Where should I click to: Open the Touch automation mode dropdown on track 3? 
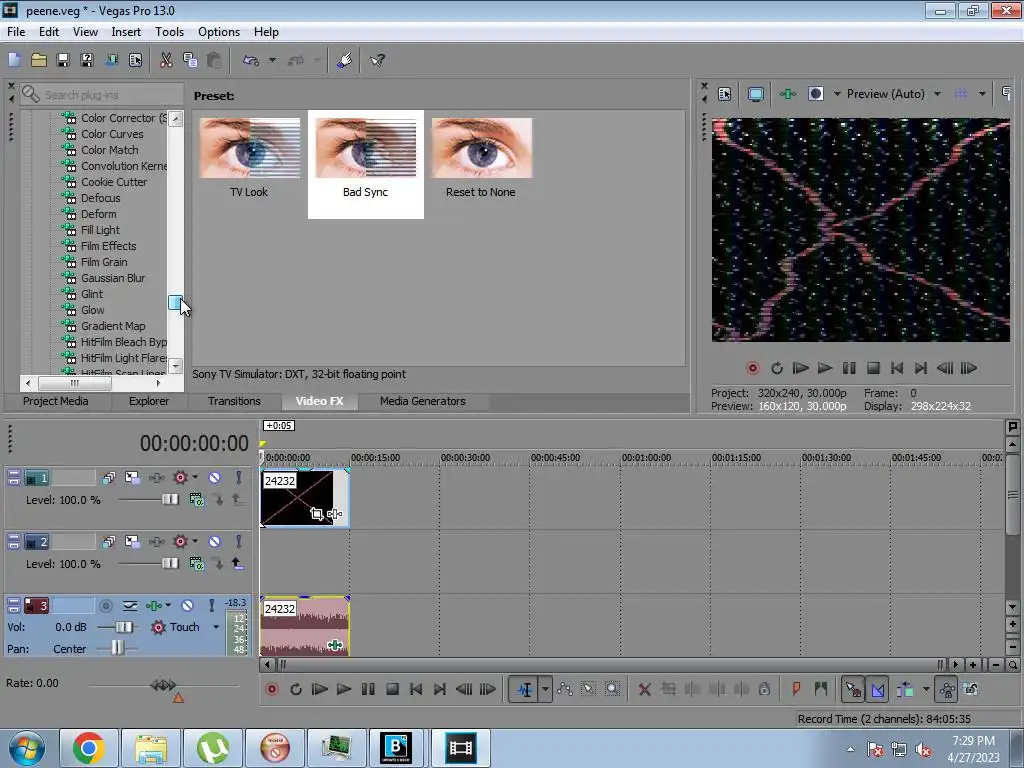[x=216, y=627]
